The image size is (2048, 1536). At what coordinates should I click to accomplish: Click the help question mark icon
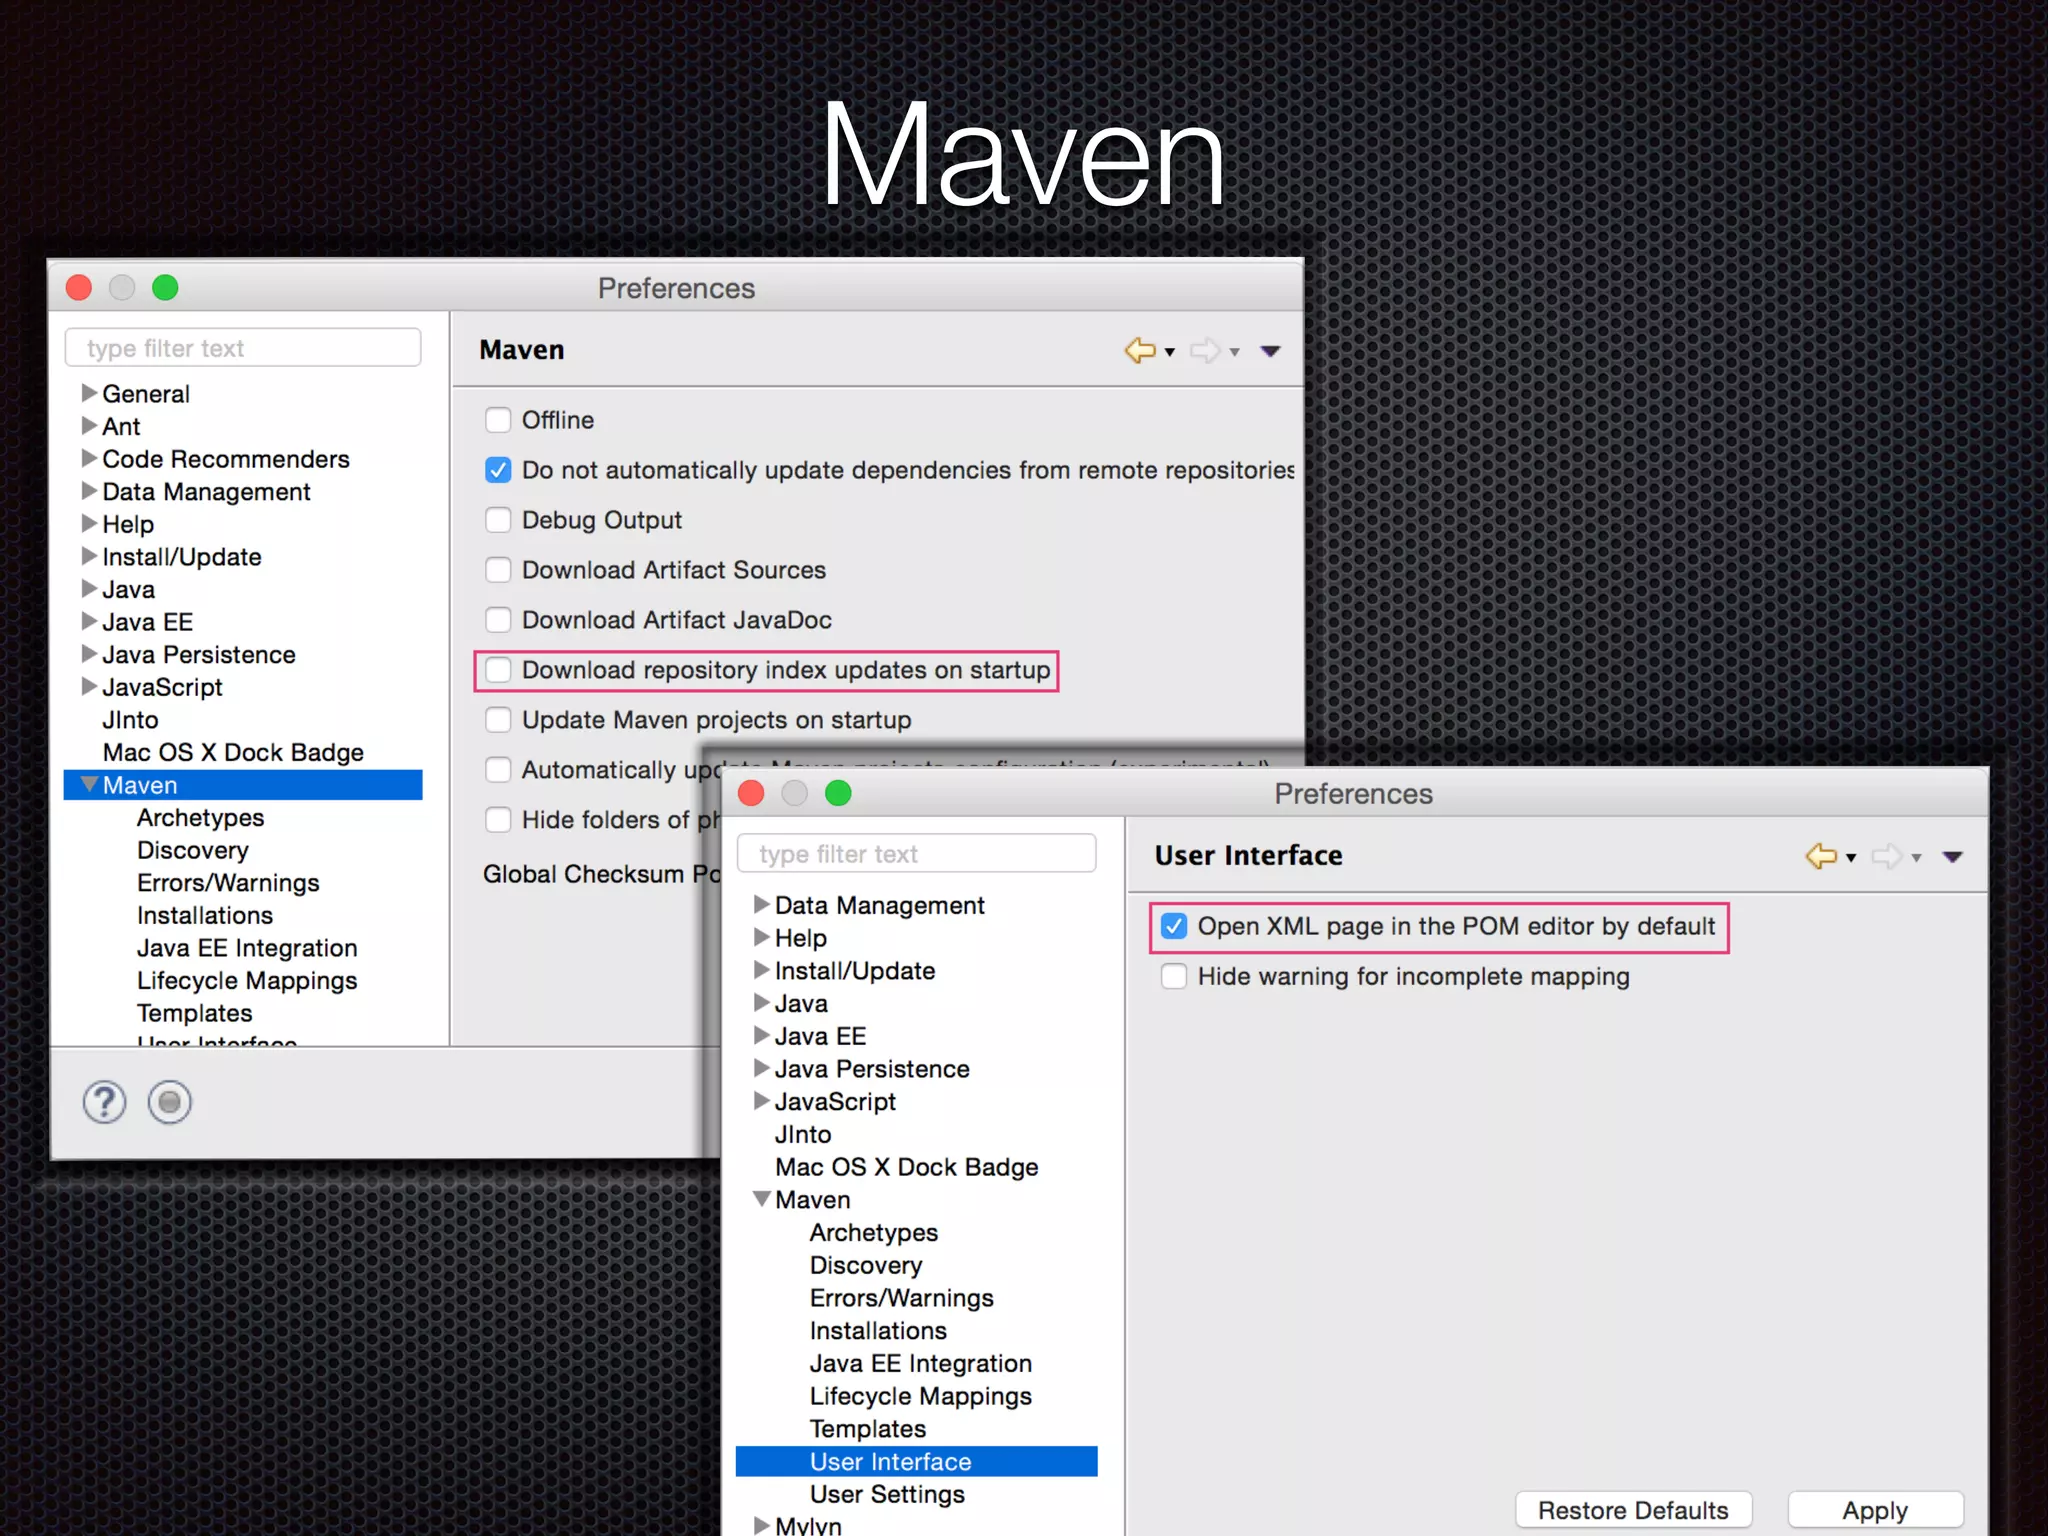click(104, 1102)
